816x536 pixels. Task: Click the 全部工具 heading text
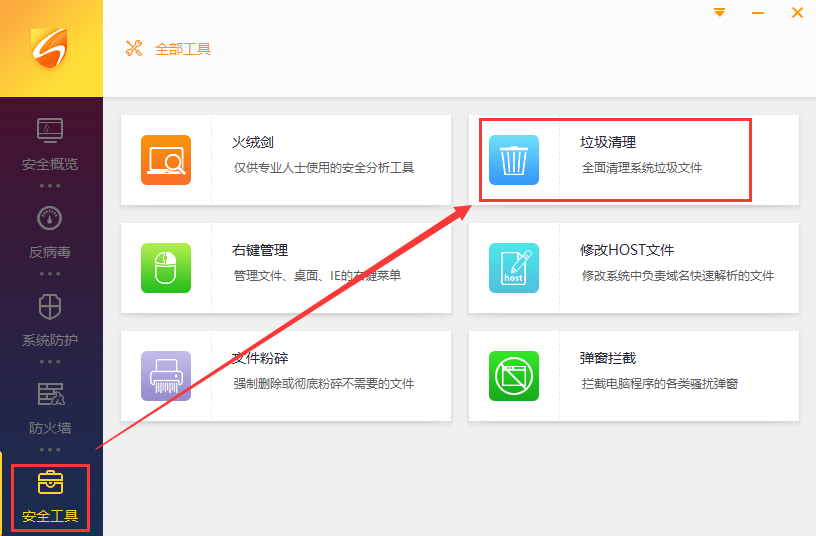183,49
